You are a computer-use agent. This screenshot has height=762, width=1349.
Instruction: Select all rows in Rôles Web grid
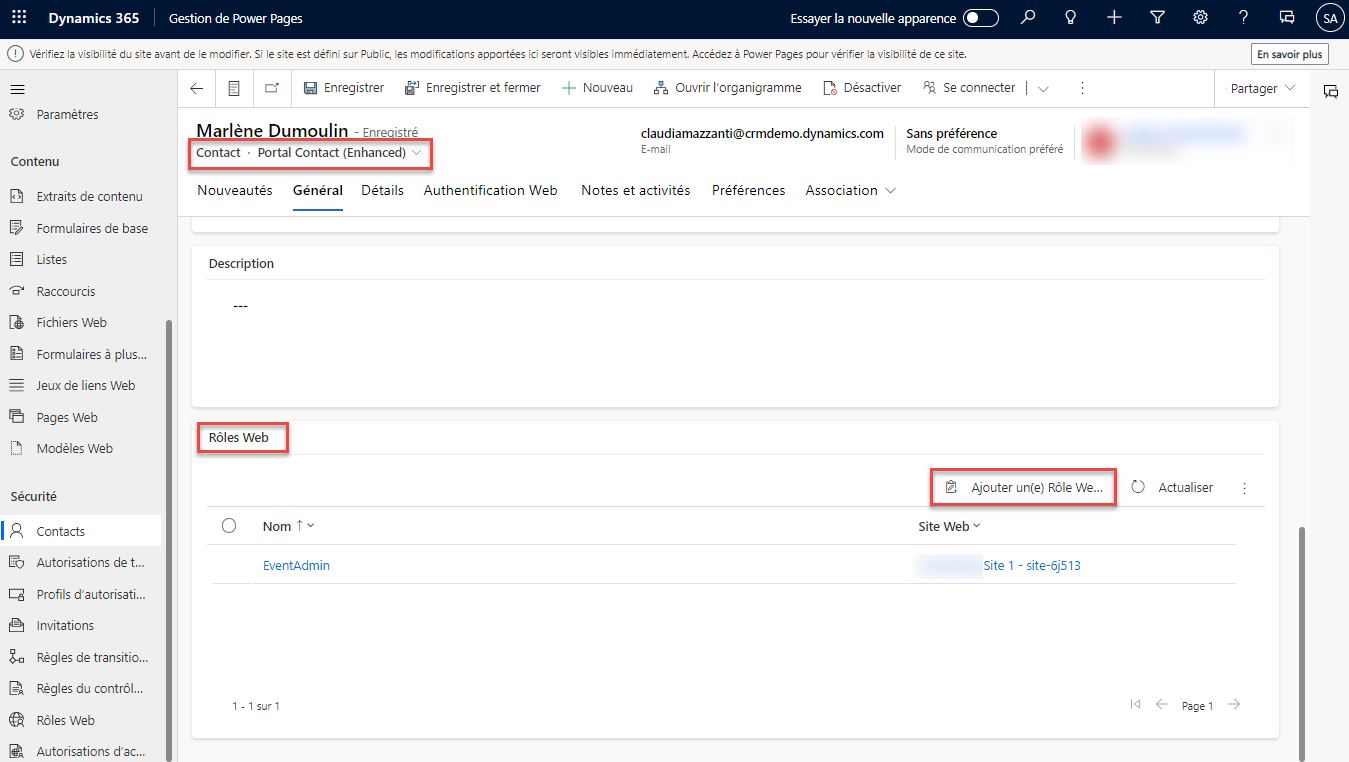click(229, 526)
